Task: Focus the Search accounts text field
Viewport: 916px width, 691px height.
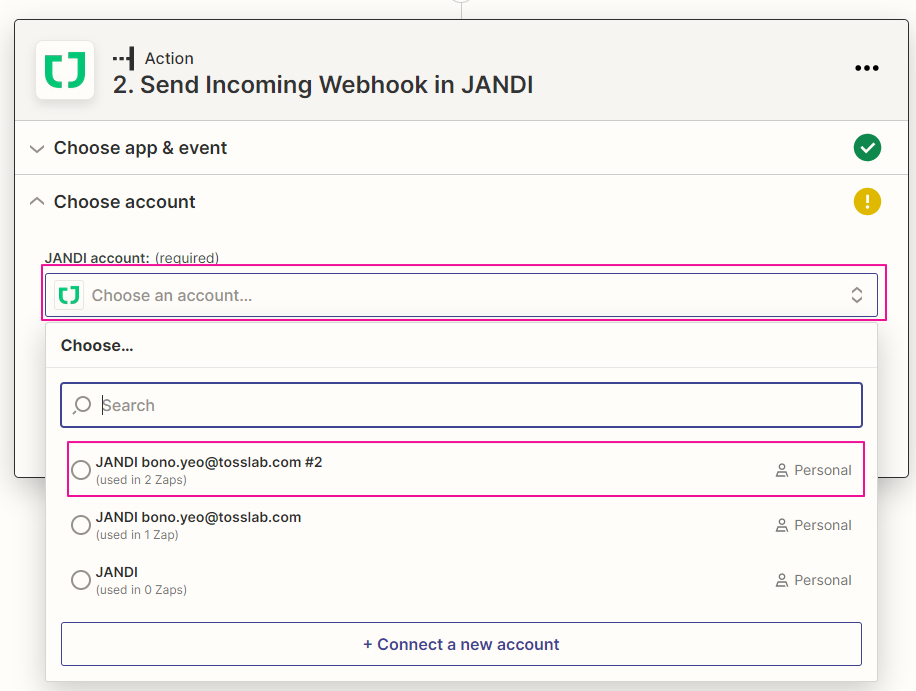Action: (x=470, y=405)
